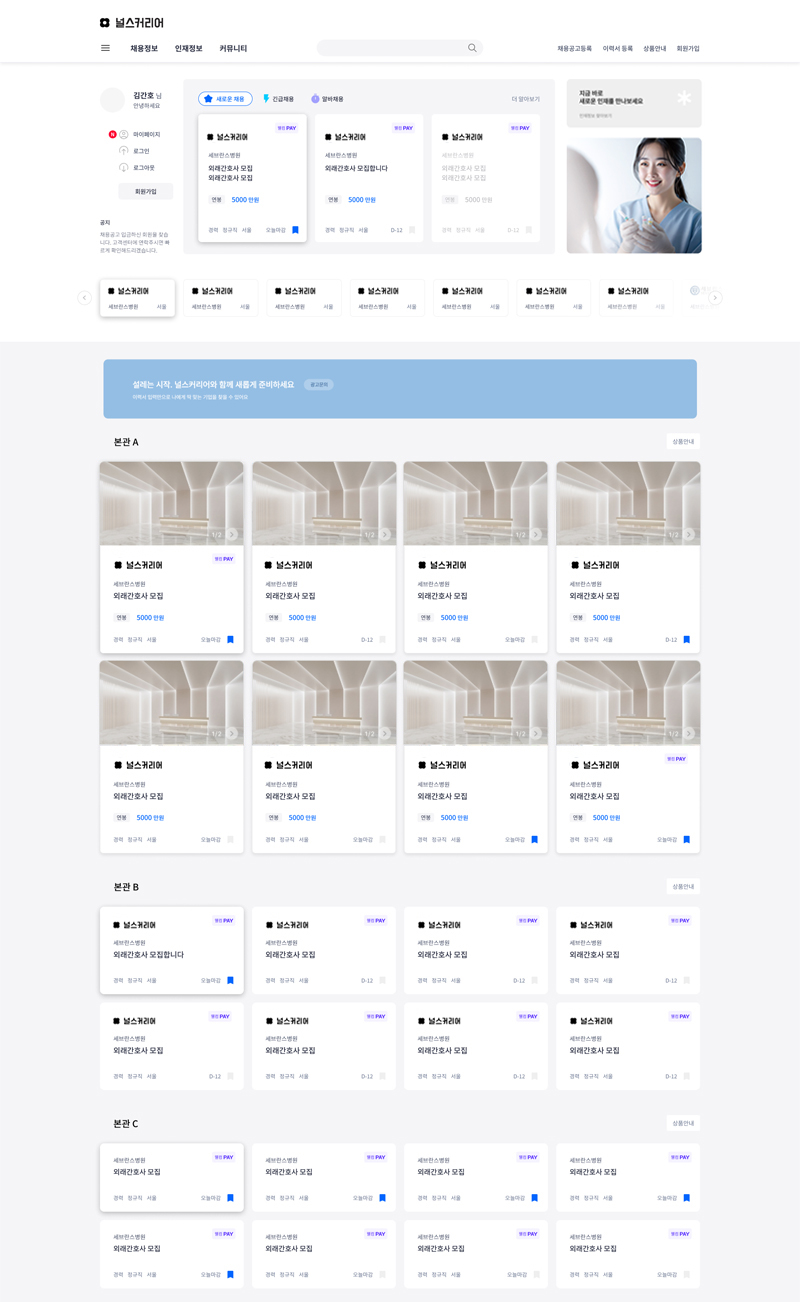Advance the first 본관 A card image with the arrow
Viewport: 800px width, 1302px height.
pyautogui.click(x=232, y=535)
